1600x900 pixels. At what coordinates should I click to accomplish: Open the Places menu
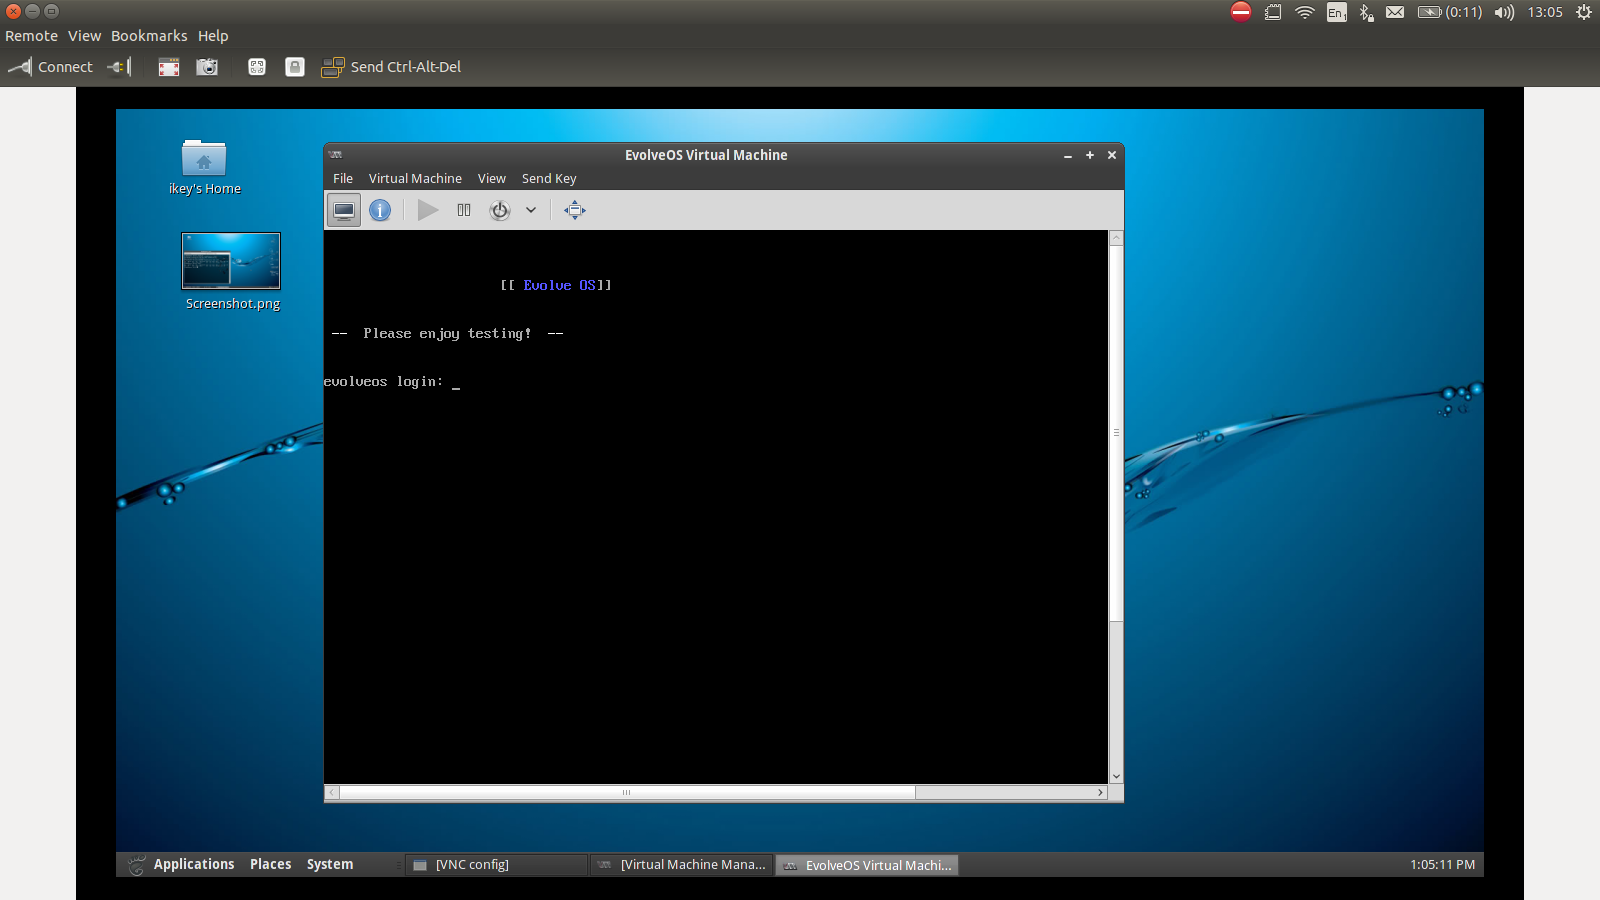(x=270, y=864)
